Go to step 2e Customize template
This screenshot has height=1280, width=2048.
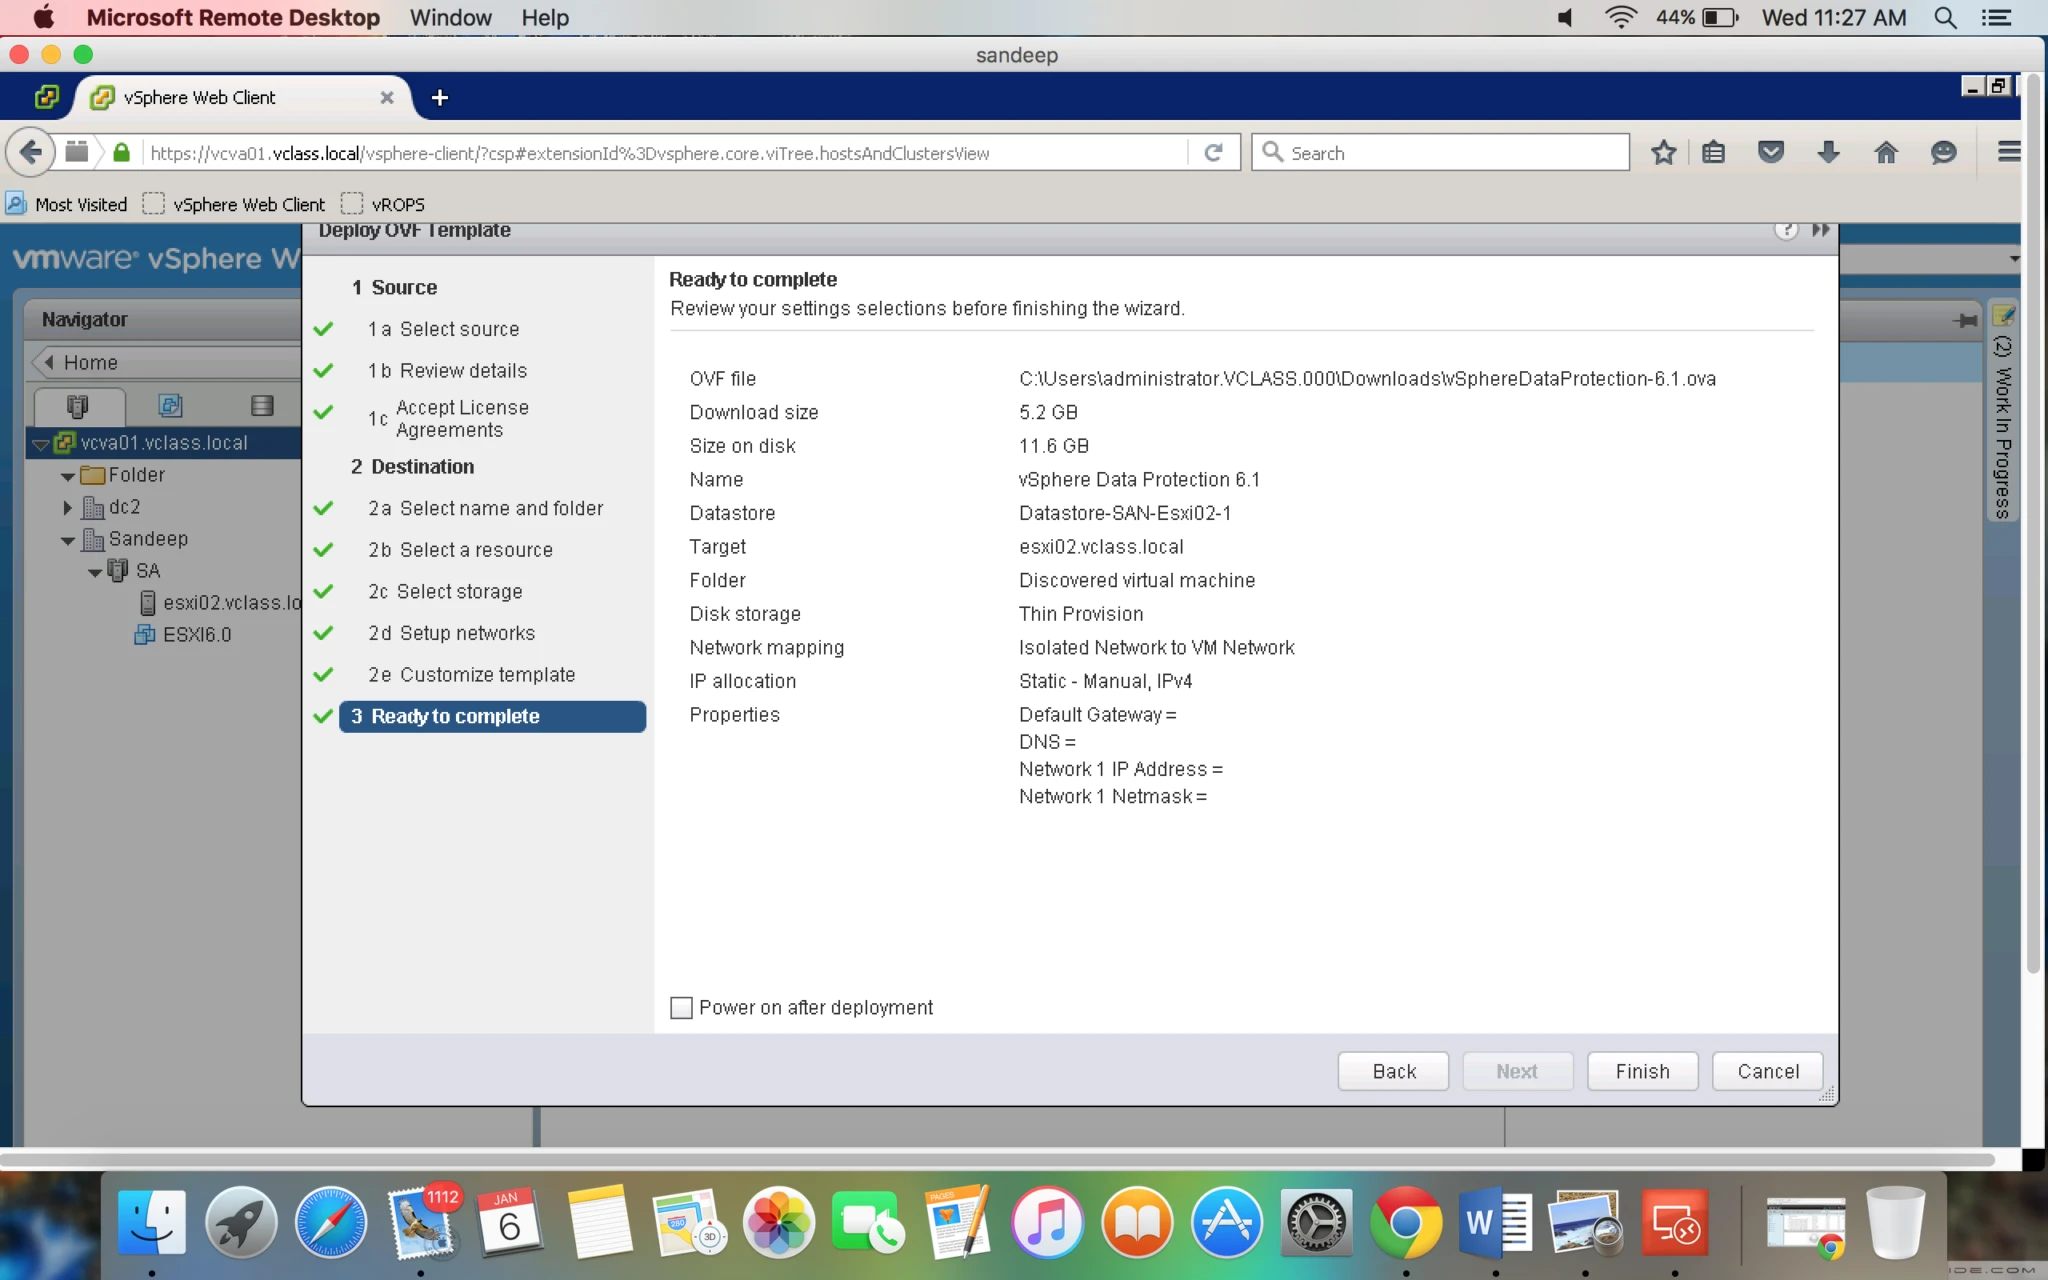coord(471,674)
